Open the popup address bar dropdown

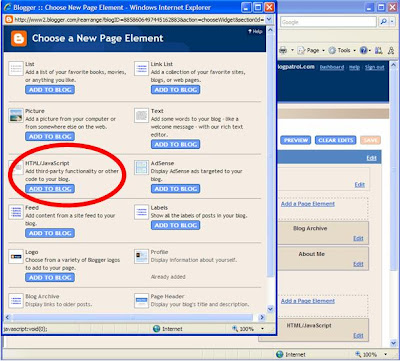click(269, 20)
